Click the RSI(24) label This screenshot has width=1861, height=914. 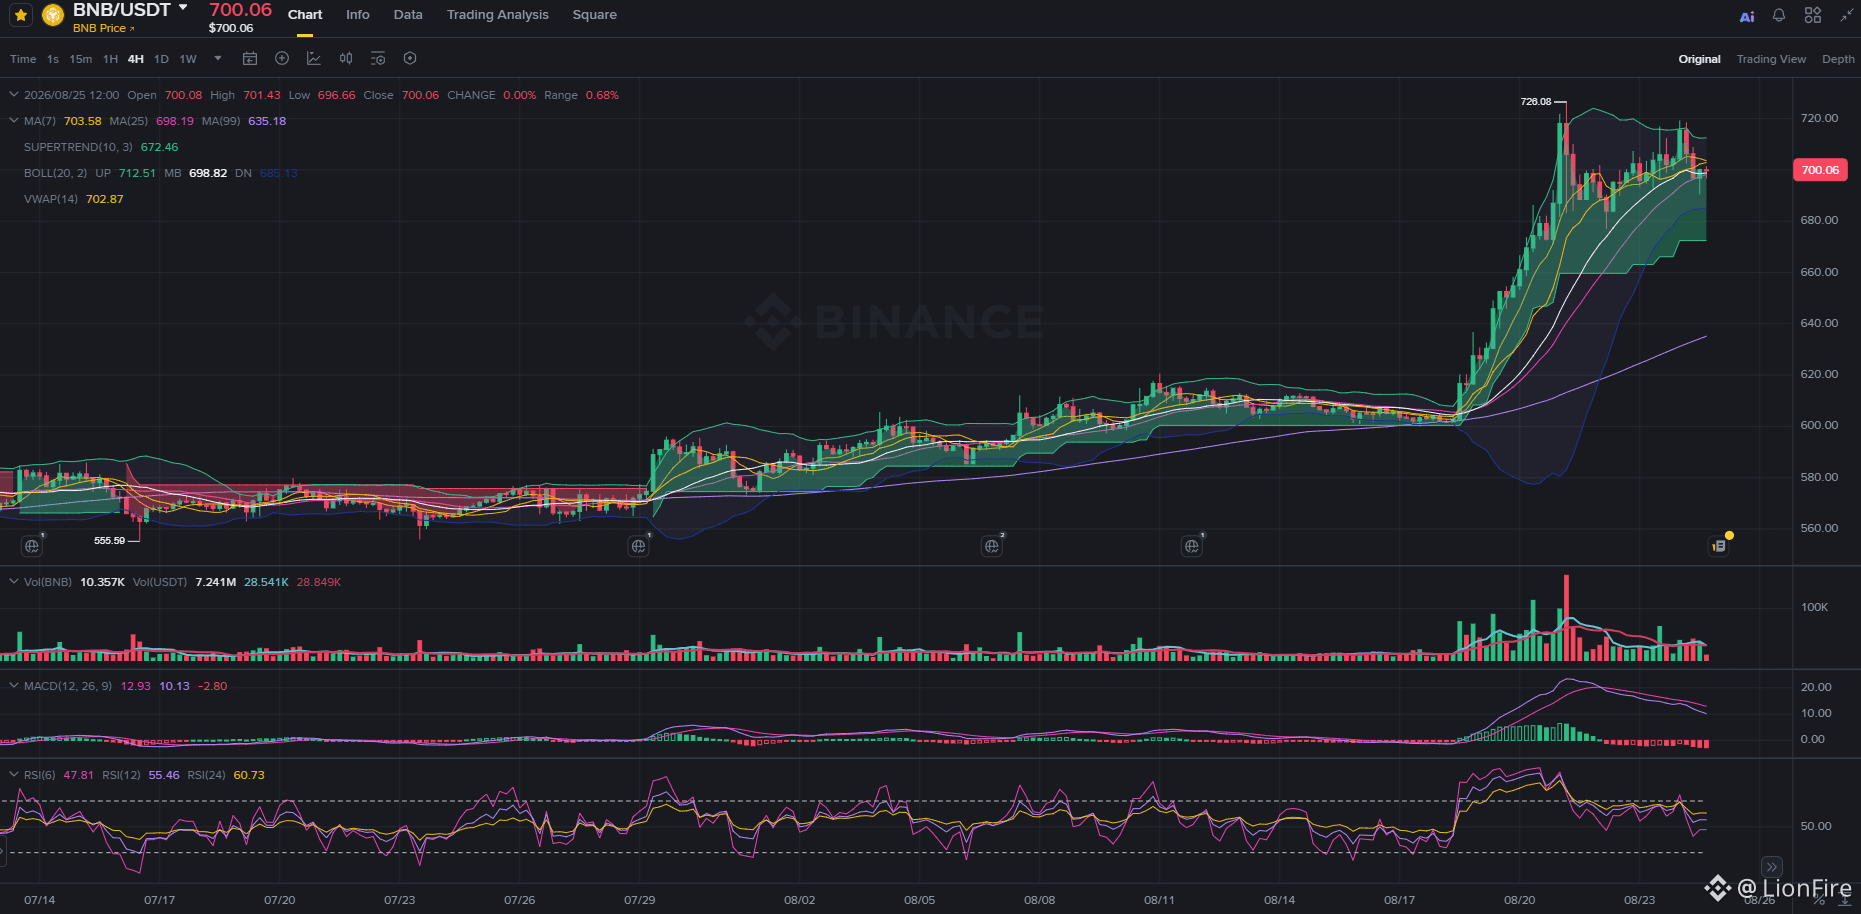tap(206, 775)
